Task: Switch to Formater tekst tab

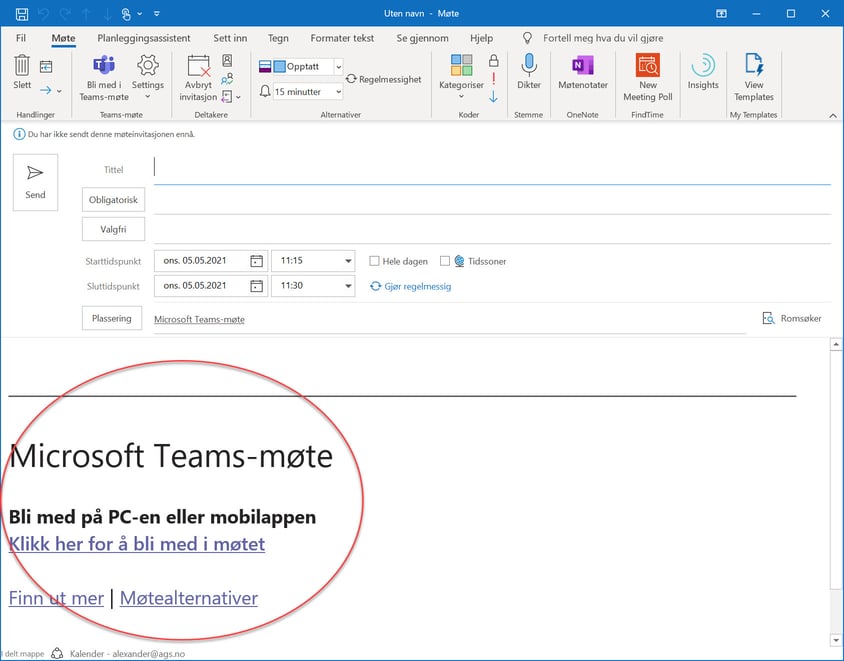Action: (x=342, y=38)
